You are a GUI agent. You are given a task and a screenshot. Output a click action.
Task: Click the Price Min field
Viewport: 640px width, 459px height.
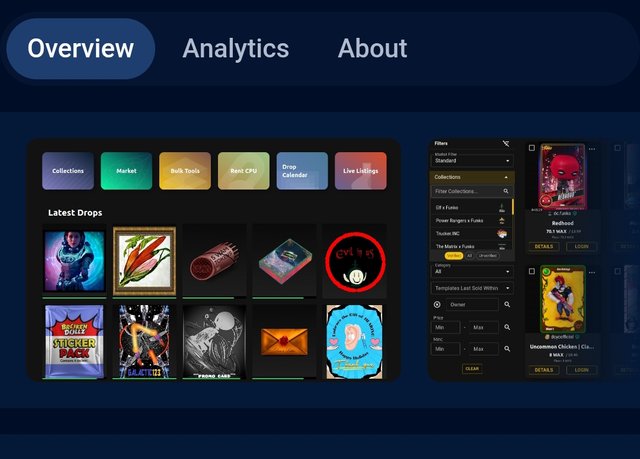coord(445,327)
